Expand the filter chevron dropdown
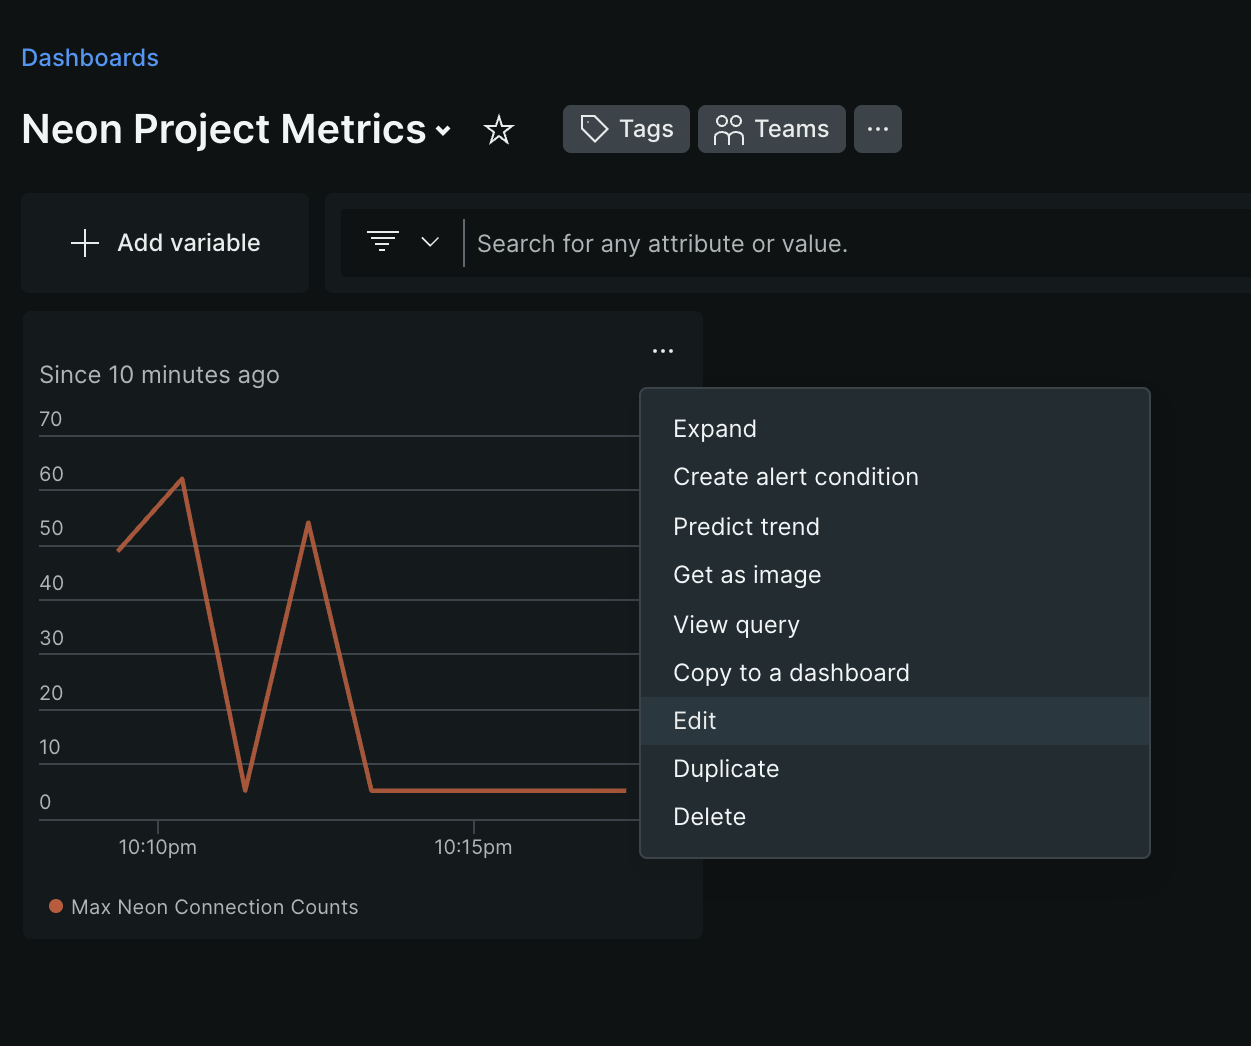Image resolution: width=1251 pixels, height=1046 pixels. [x=430, y=241]
